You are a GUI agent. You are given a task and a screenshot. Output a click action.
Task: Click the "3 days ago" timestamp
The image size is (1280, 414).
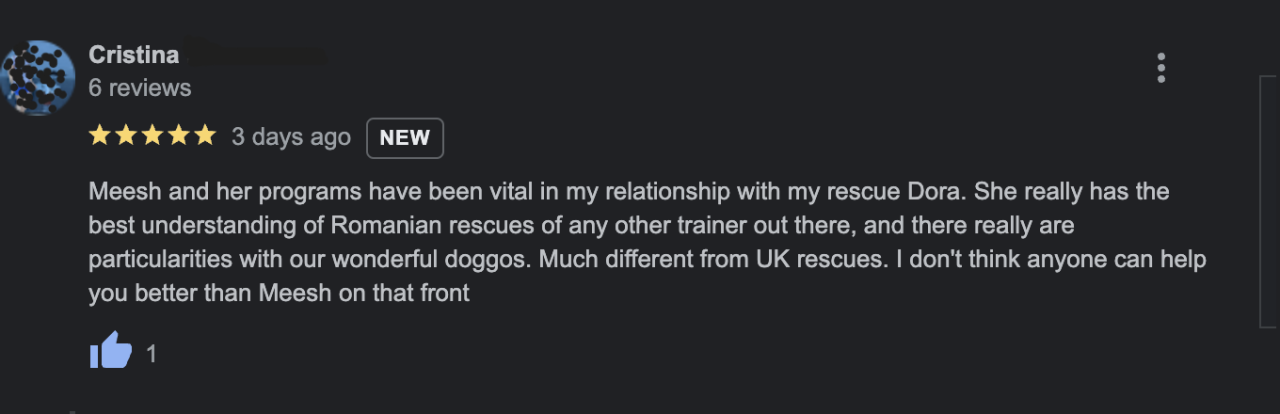[291, 137]
